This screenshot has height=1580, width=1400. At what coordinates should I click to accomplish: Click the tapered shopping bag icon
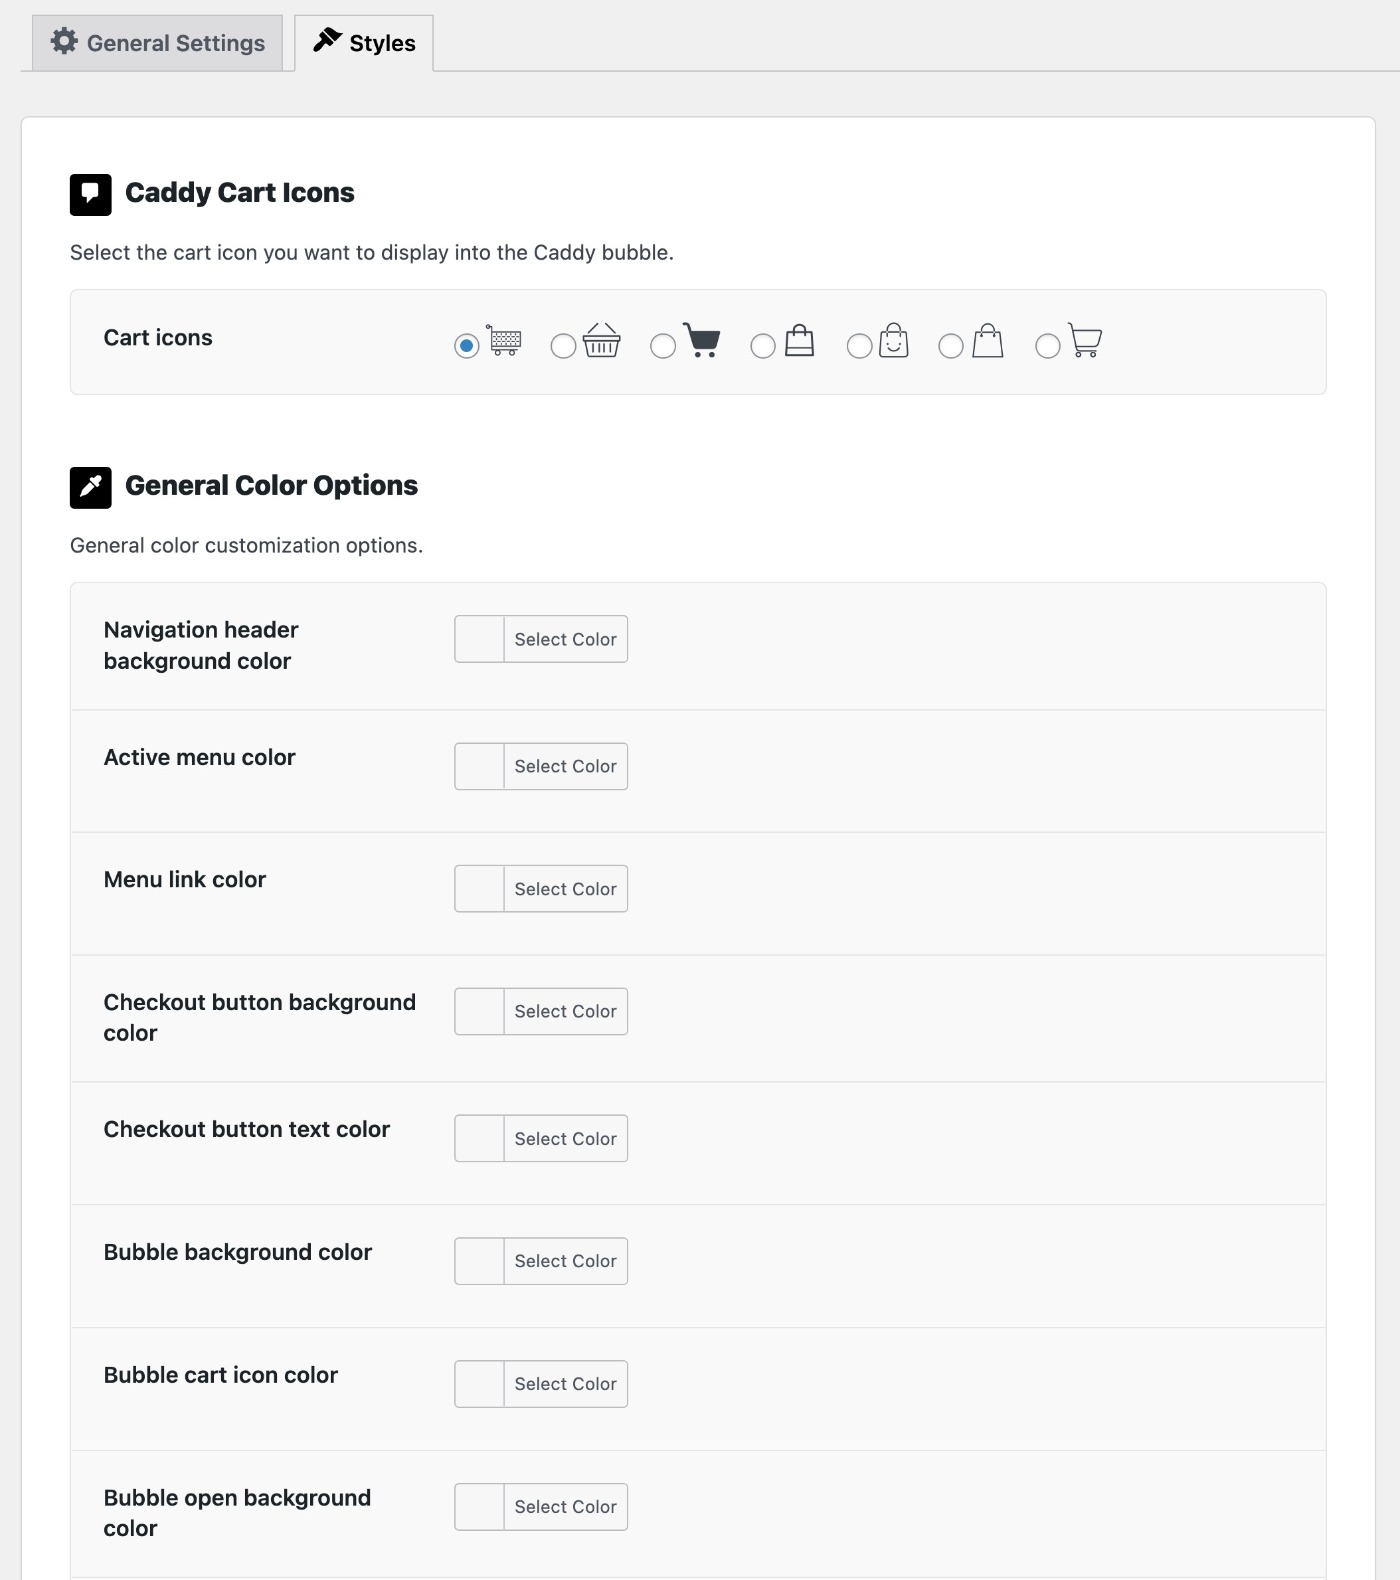point(987,341)
